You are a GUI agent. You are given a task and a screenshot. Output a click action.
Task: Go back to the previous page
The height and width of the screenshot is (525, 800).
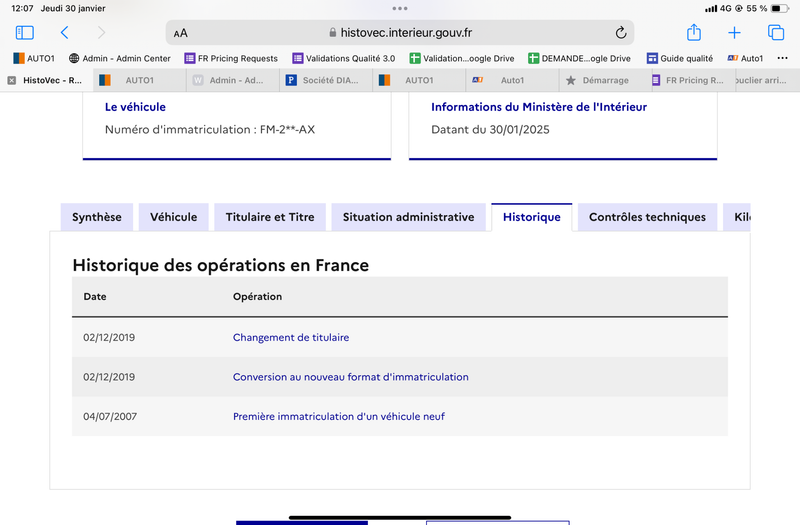click(x=64, y=33)
